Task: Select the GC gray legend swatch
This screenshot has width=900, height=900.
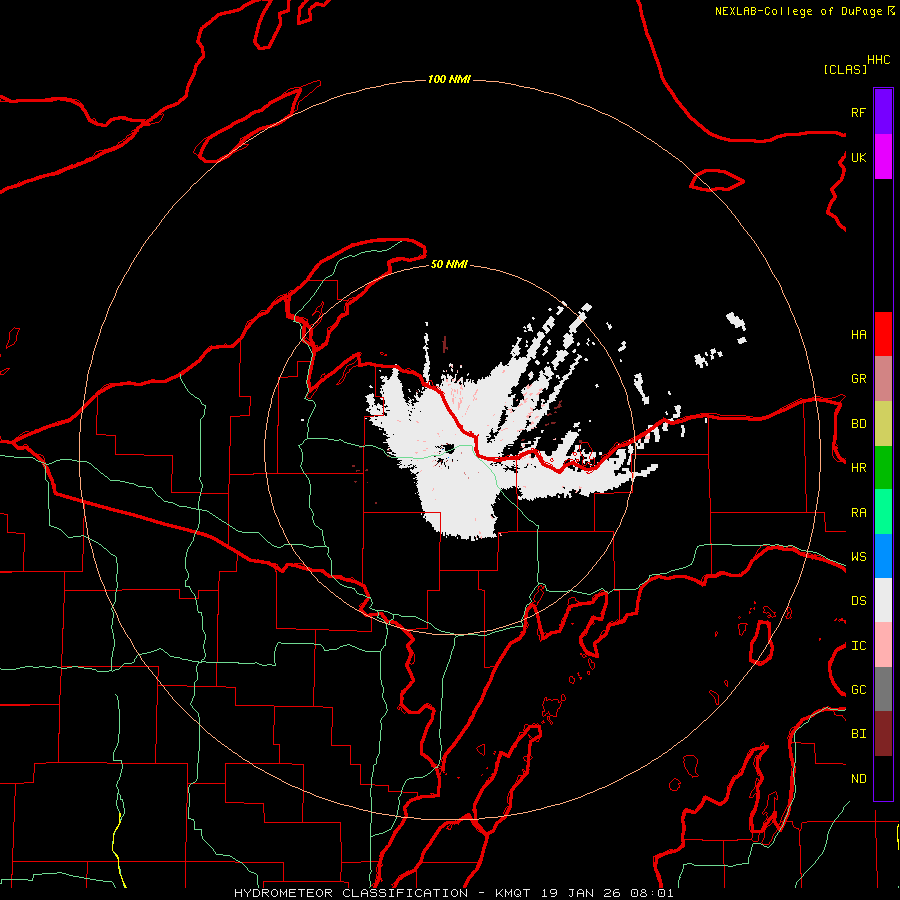Action: (883, 689)
